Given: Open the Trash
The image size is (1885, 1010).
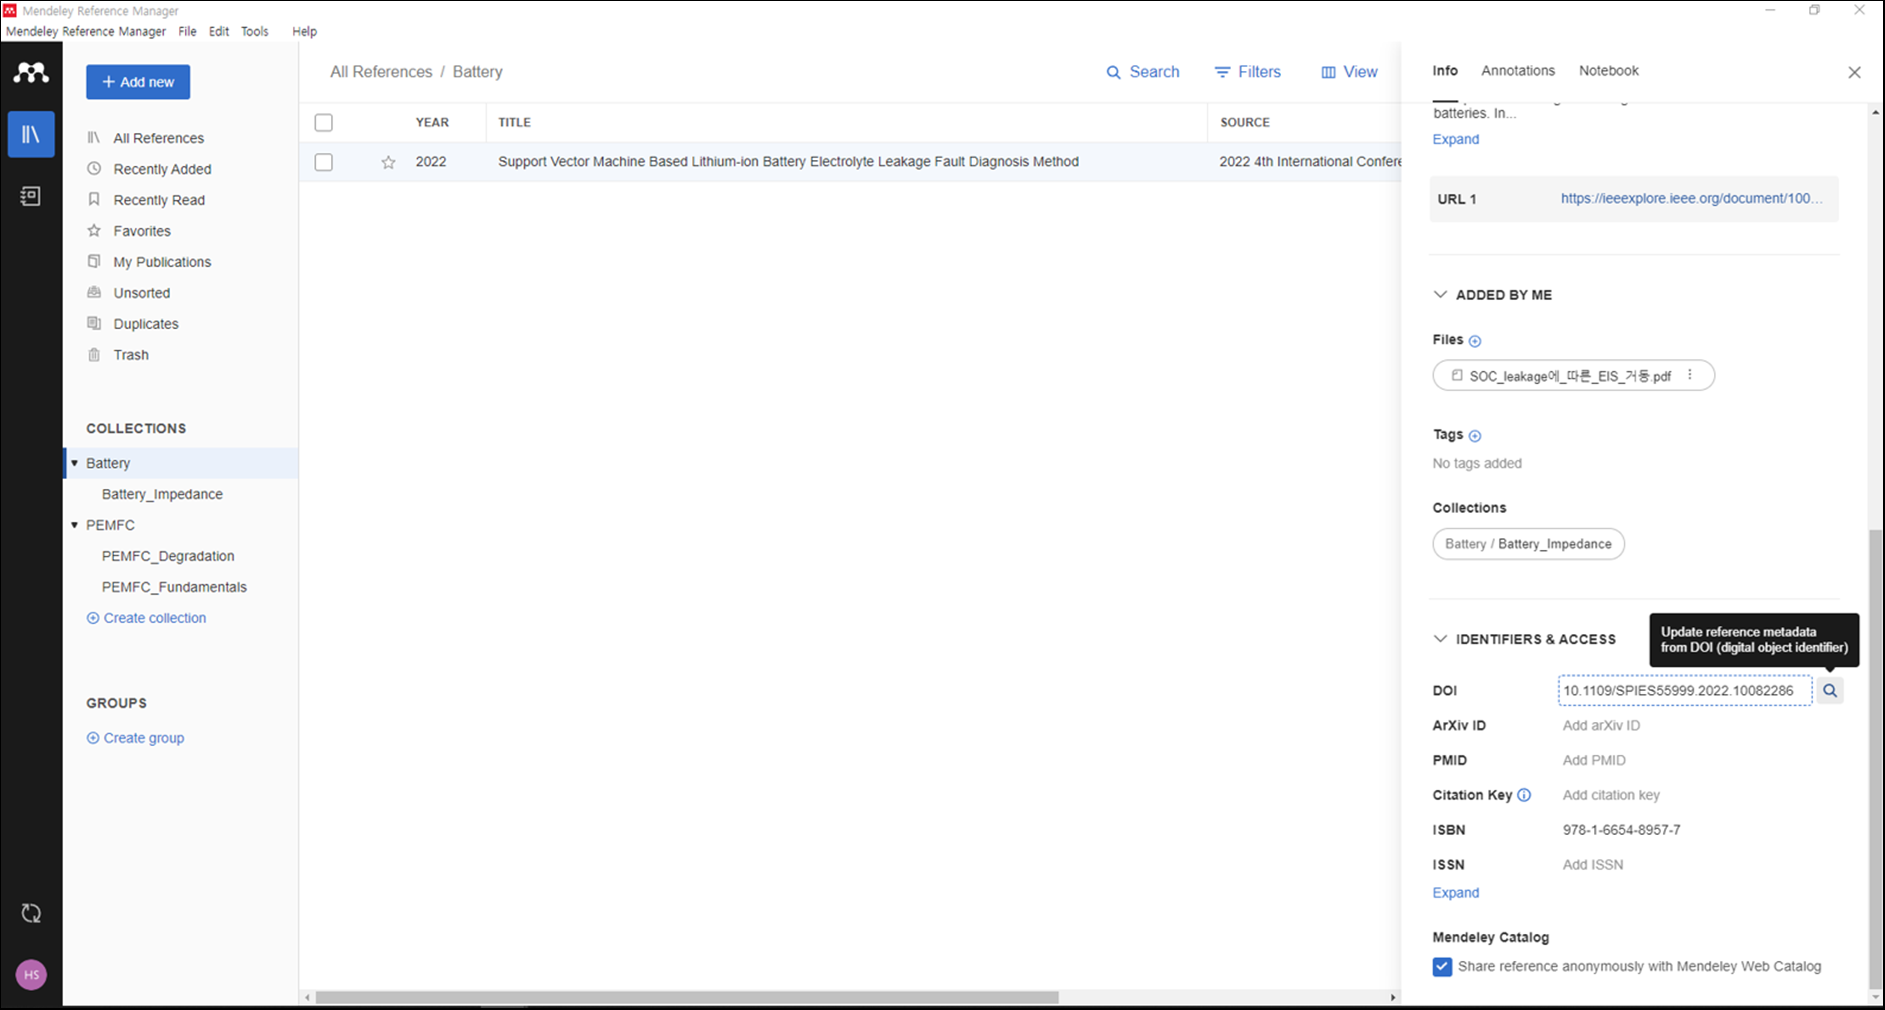Looking at the screenshot, I should coord(131,355).
